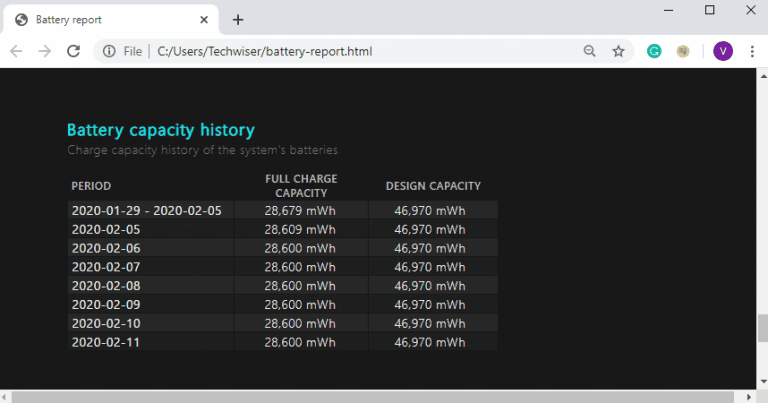Click the horizontal scrollbar thumb
This screenshot has height=403, width=768.
[x=372, y=397]
